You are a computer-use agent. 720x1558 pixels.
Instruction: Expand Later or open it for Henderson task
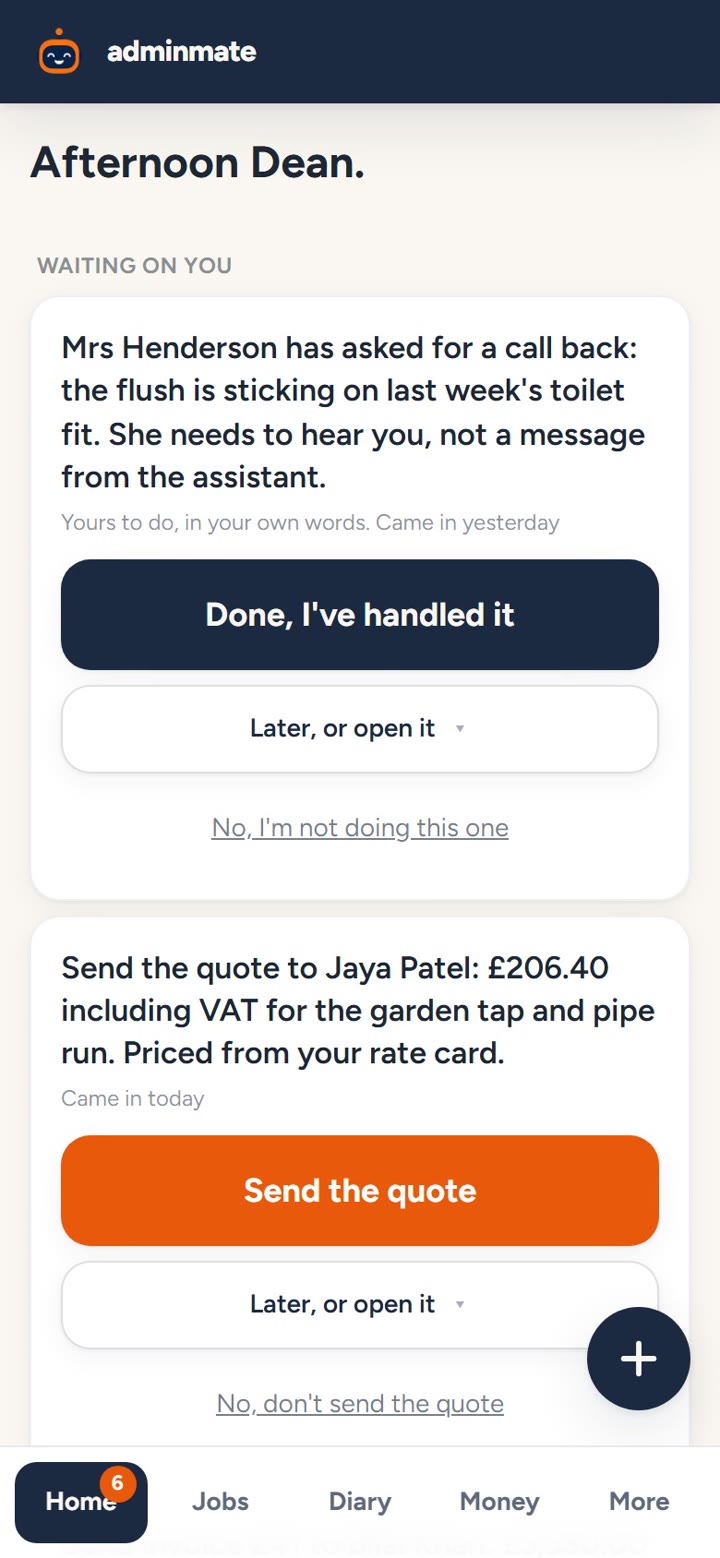click(360, 729)
